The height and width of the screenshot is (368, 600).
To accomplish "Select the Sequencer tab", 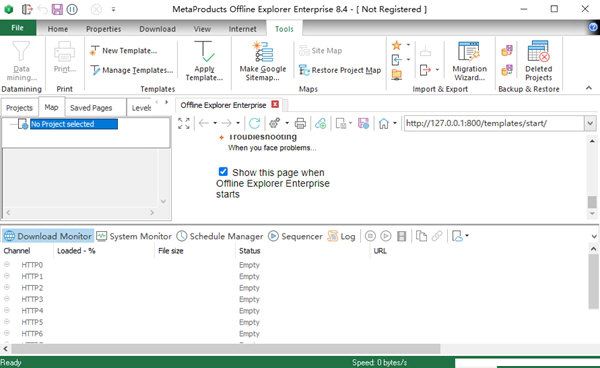I will [x=295, y=236].
